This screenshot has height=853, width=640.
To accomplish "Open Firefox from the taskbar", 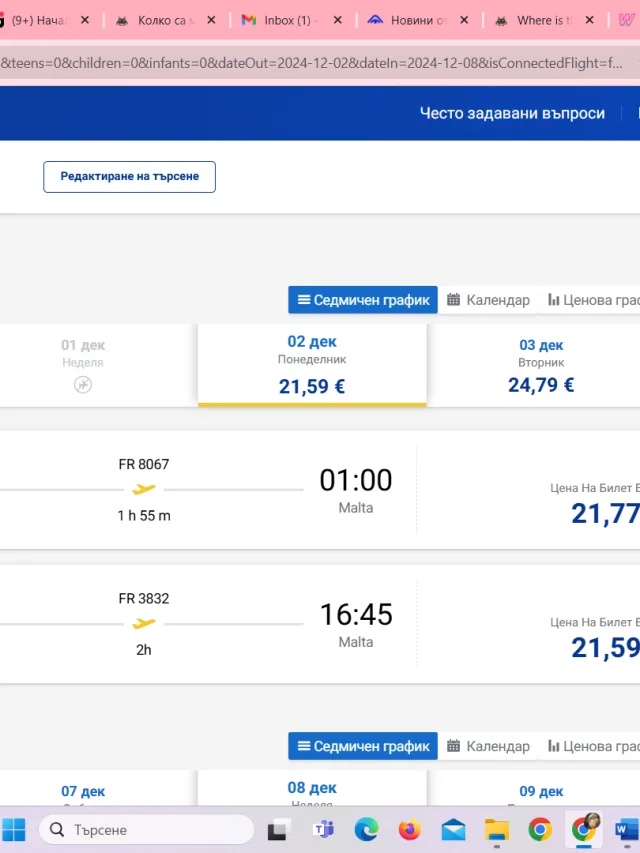I will [x=410, y=830].
